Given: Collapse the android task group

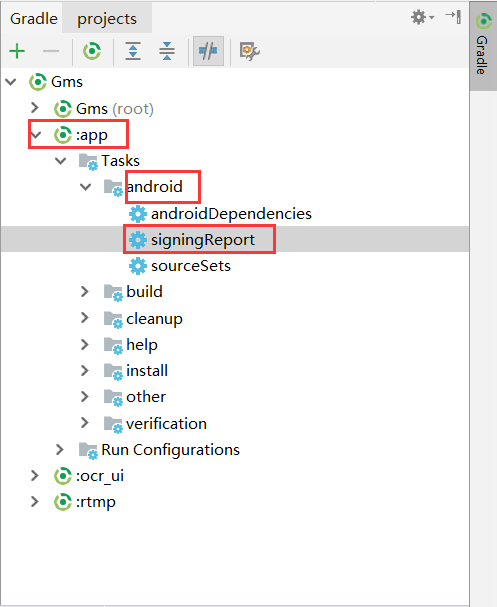Looking at the screenshot, I should (86, 187).
